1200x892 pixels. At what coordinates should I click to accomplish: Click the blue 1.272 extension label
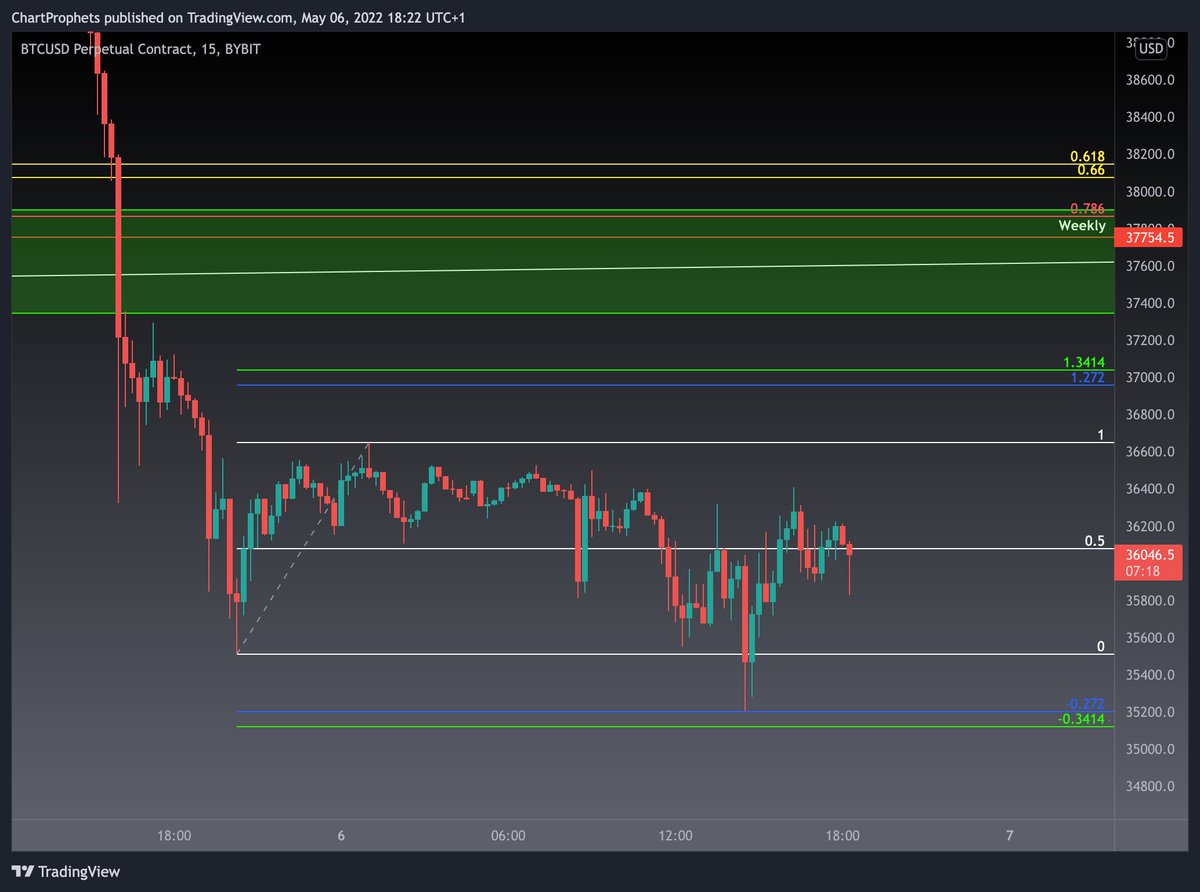1087,377
